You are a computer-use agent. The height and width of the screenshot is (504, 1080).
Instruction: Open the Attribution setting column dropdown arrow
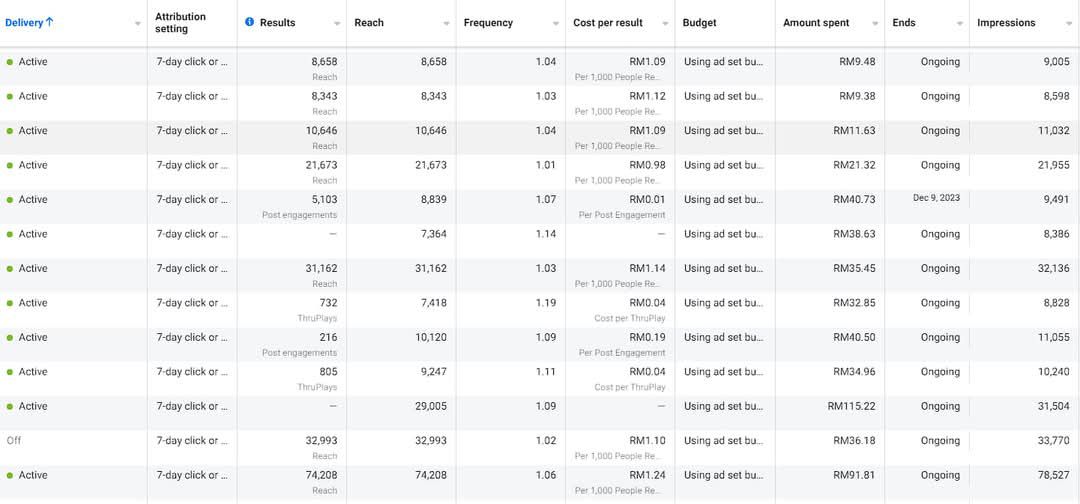(227, 24)
